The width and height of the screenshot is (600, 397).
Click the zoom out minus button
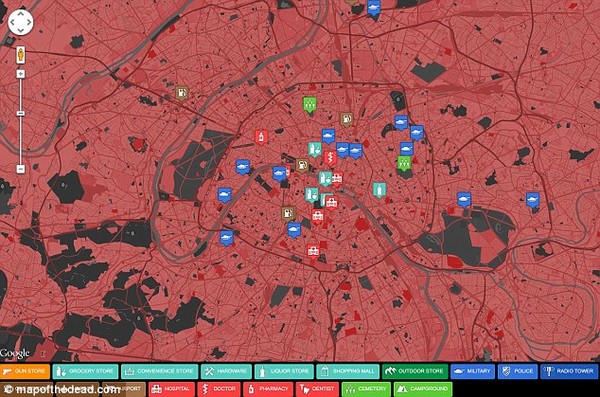click(21, 169)
